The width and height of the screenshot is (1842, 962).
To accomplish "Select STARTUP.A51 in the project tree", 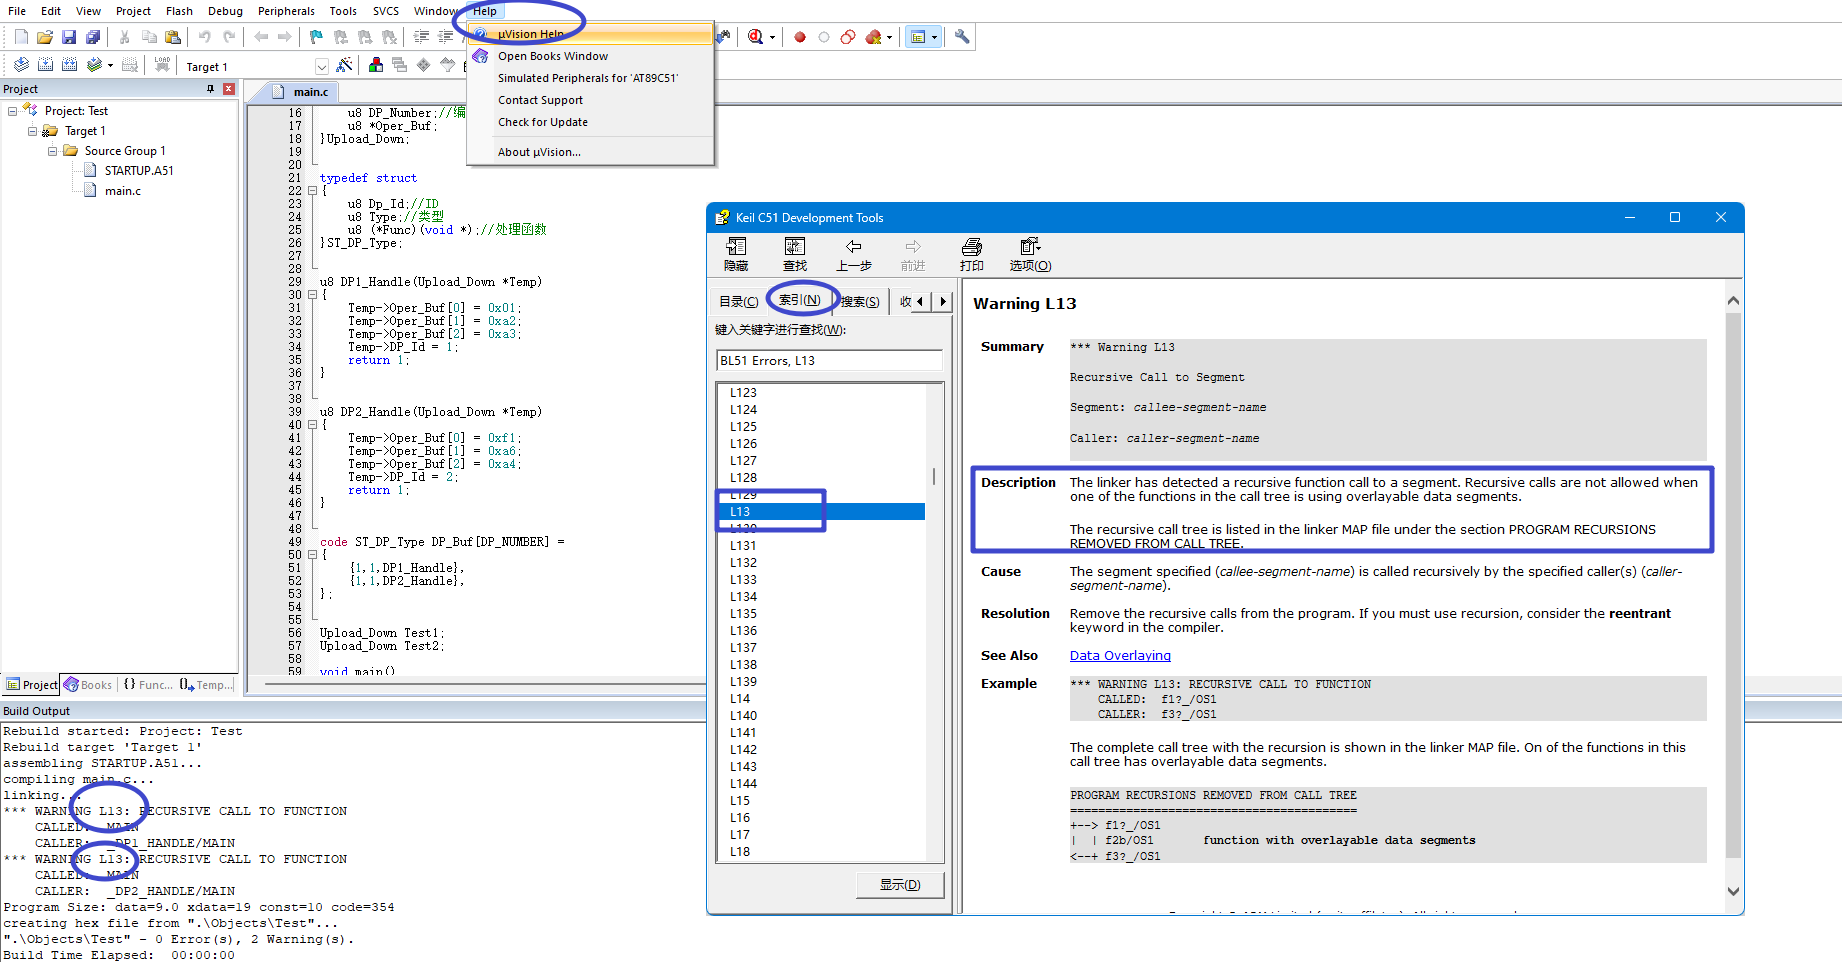I will click(139, 171).
